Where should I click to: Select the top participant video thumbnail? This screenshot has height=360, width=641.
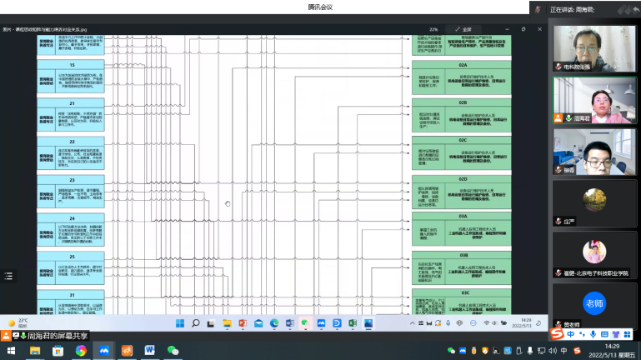pos(594,49)
